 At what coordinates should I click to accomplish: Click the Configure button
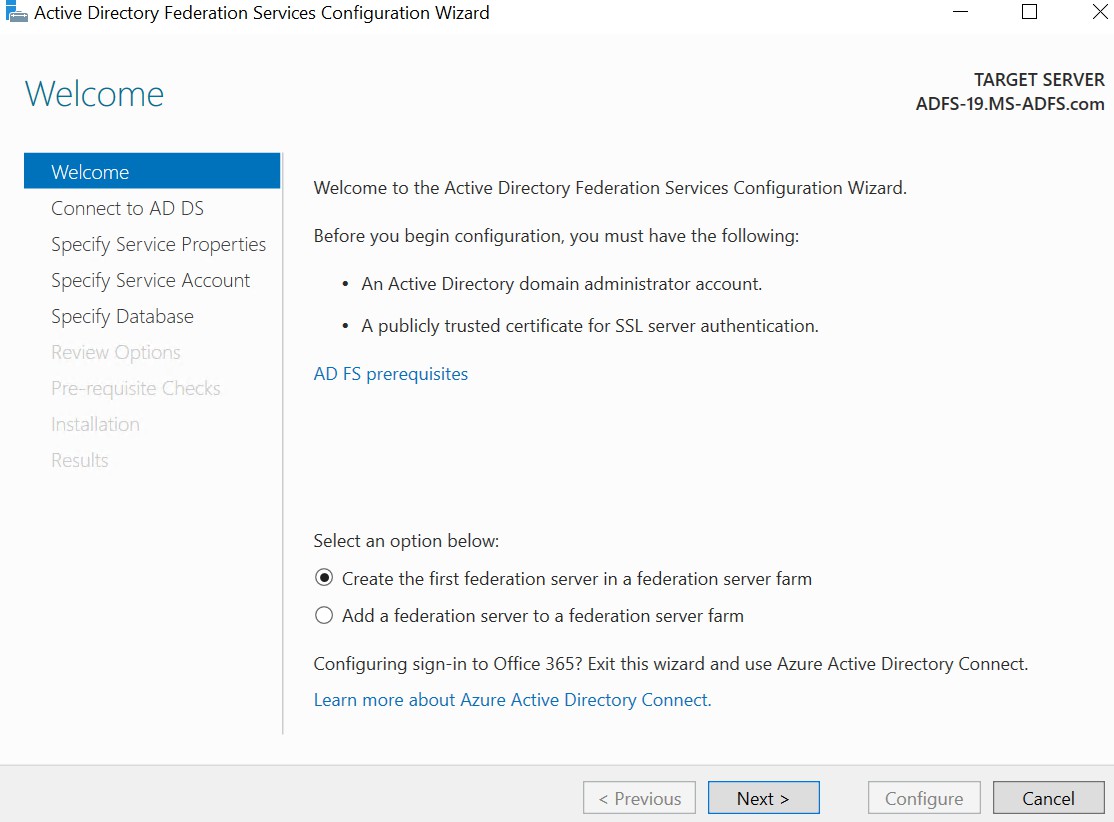(924, 798)
